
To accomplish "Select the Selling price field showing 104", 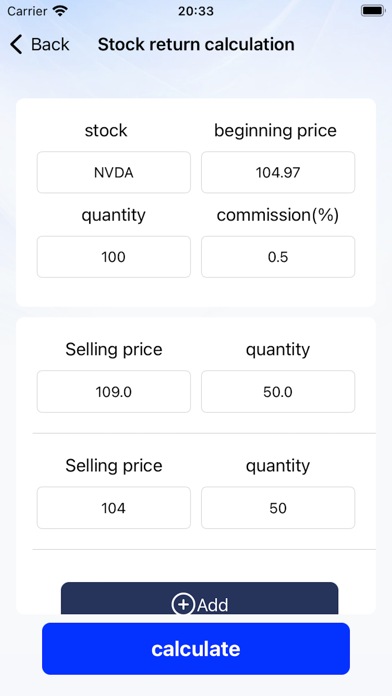I will click(x=114, y=507).
